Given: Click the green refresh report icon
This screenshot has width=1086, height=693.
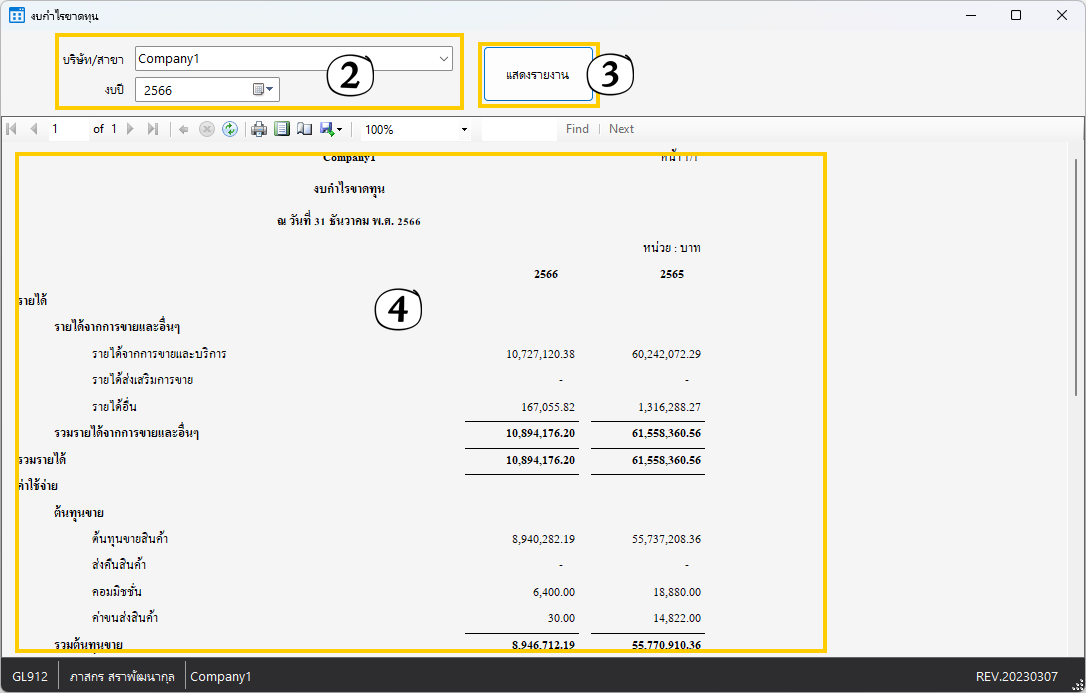Looking at the screenshot, I should coord(230,129).
